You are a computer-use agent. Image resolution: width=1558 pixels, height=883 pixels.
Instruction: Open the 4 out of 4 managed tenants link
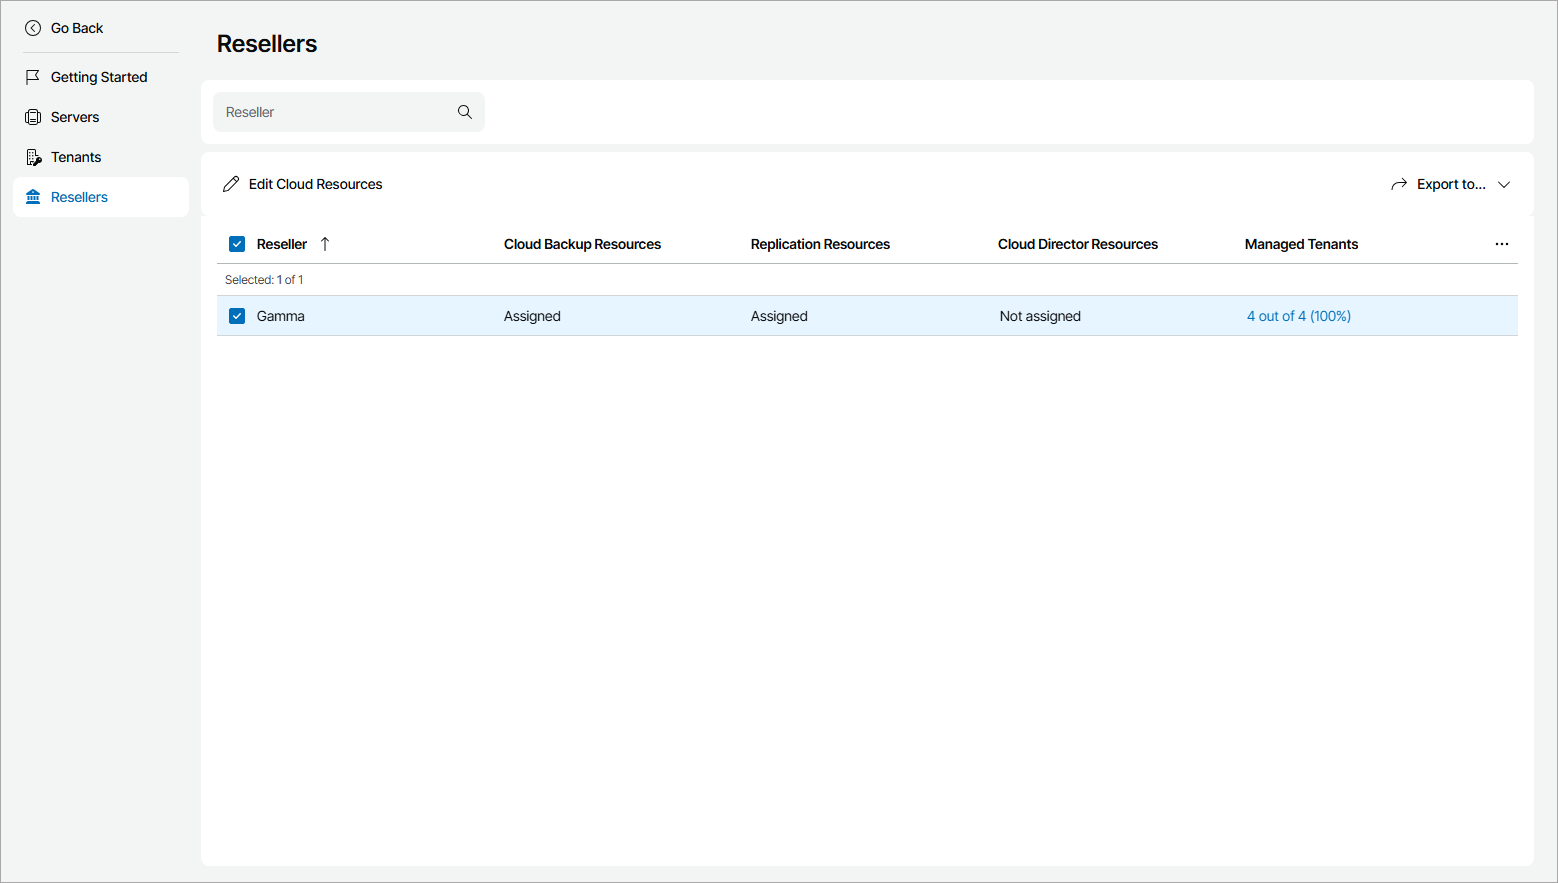(x=1298, y=315)
